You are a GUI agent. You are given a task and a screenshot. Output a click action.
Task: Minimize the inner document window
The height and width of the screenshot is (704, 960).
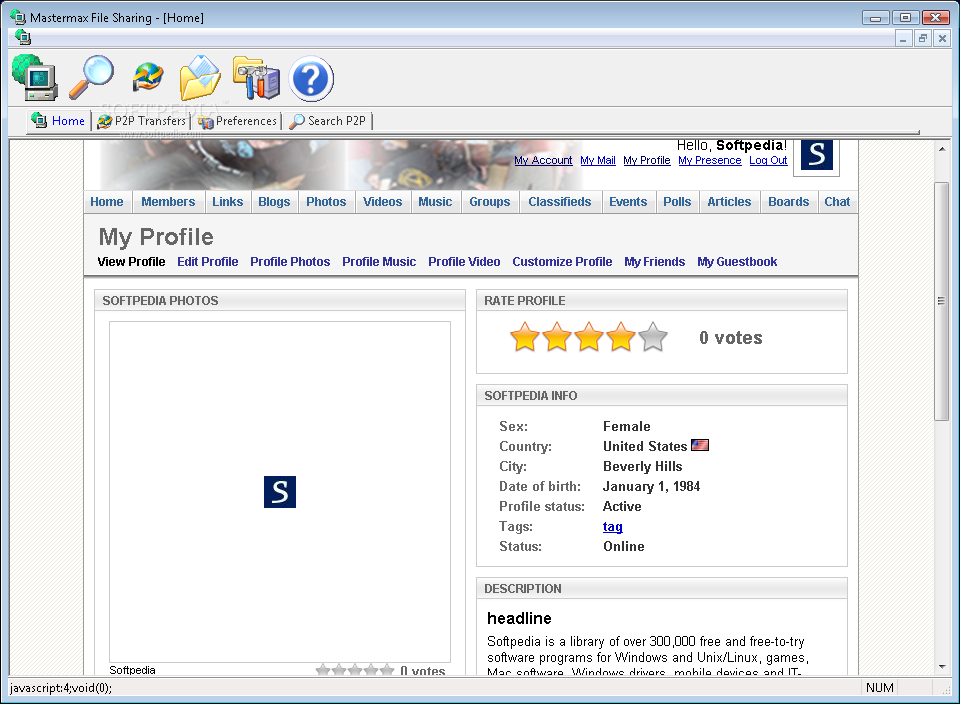coord(903,38)
